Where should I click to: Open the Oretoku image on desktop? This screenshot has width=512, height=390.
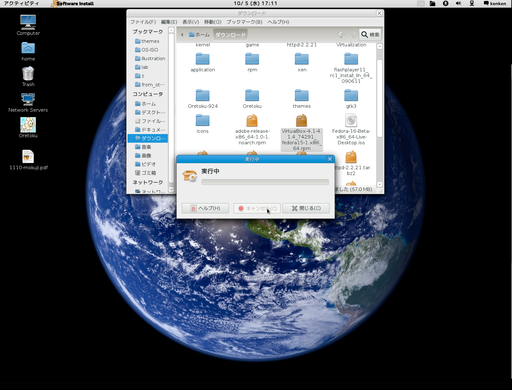pyautogui.click(x=28, y=128)
